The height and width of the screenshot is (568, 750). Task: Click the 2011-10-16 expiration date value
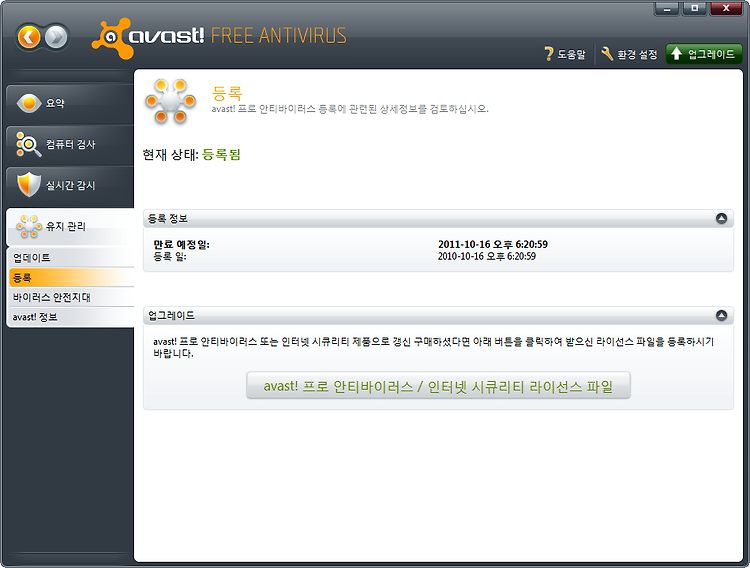coord(493,245)
